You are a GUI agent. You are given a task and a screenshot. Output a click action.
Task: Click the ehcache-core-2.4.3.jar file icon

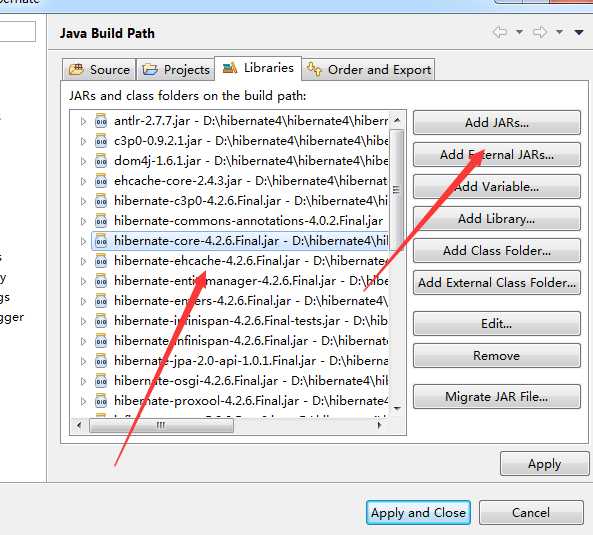(x=101, y=181)
